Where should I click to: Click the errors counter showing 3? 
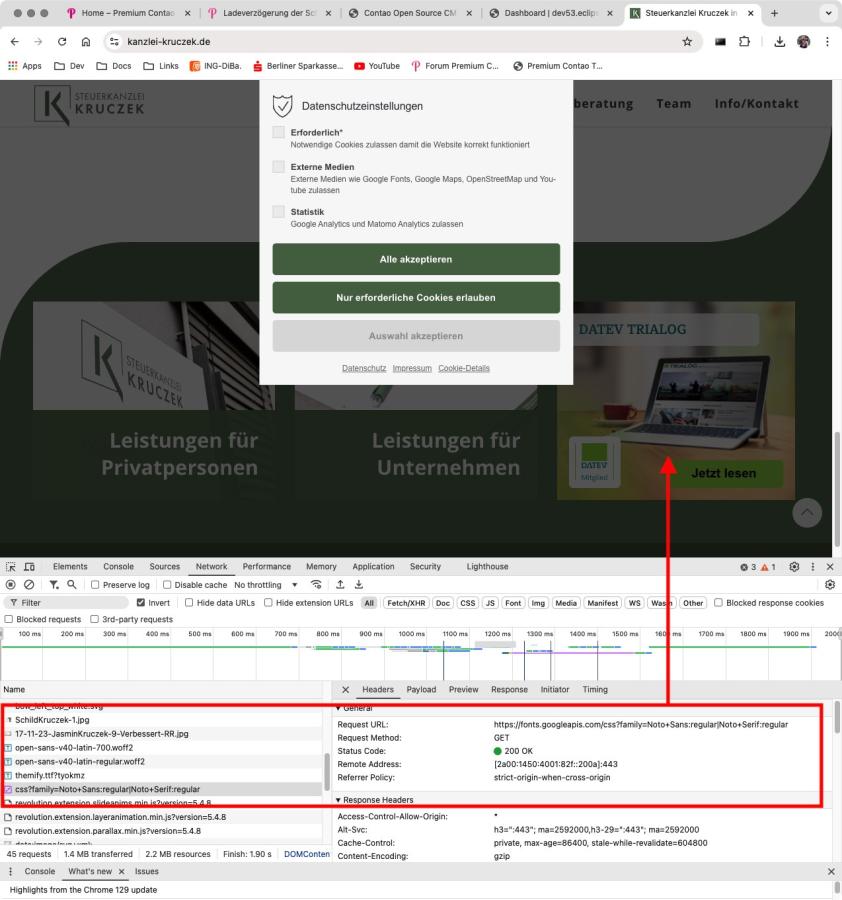click(748, 567)
